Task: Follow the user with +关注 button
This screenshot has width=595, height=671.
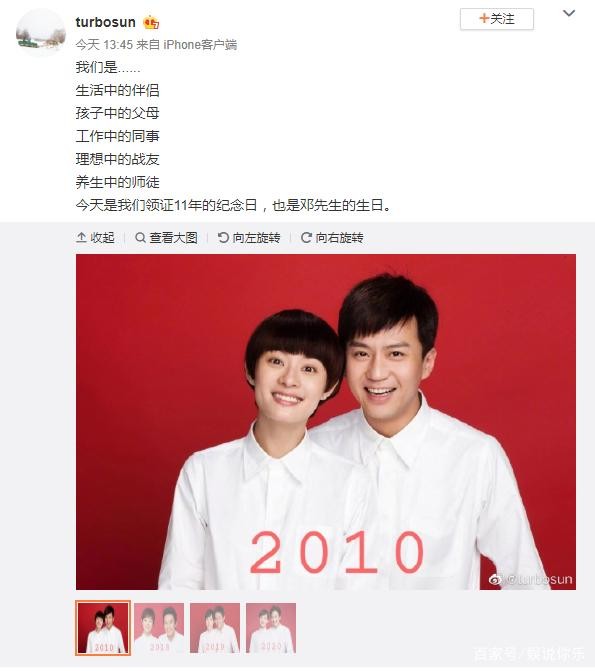Action: click(x=497, y=19)
